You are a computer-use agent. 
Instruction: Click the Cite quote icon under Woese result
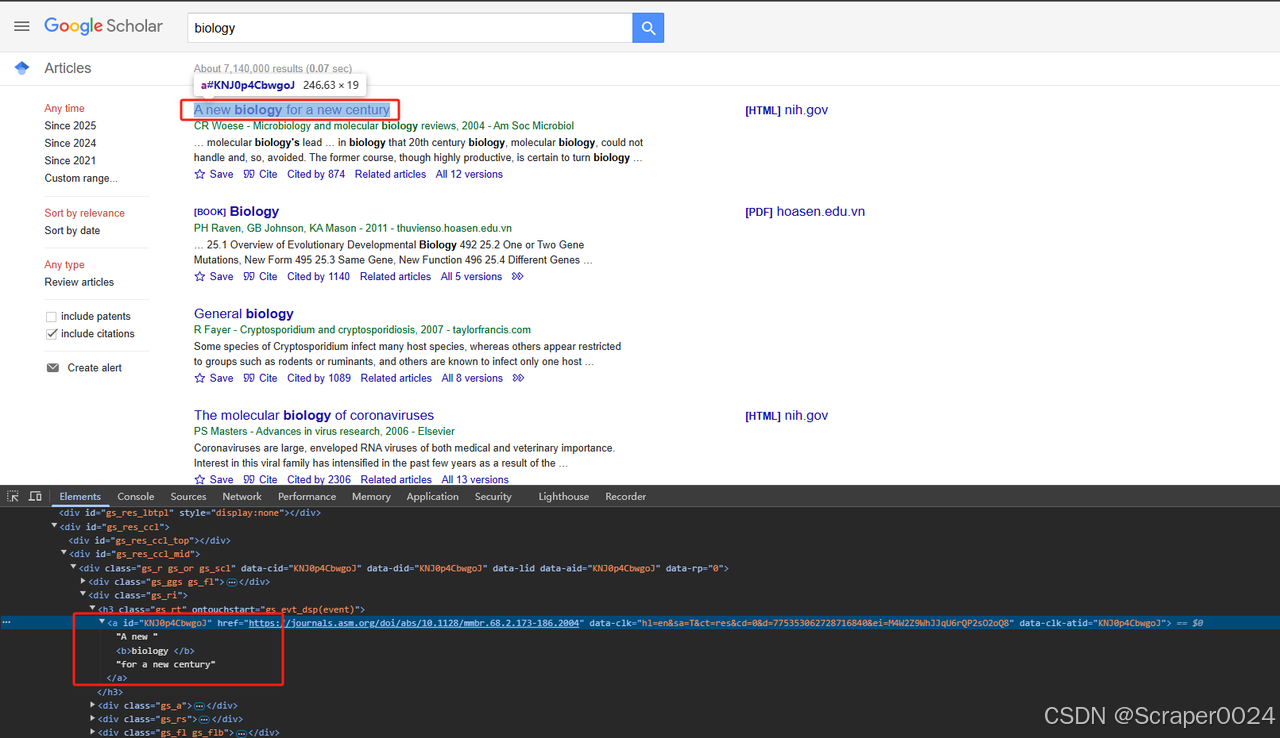[249, 174]
